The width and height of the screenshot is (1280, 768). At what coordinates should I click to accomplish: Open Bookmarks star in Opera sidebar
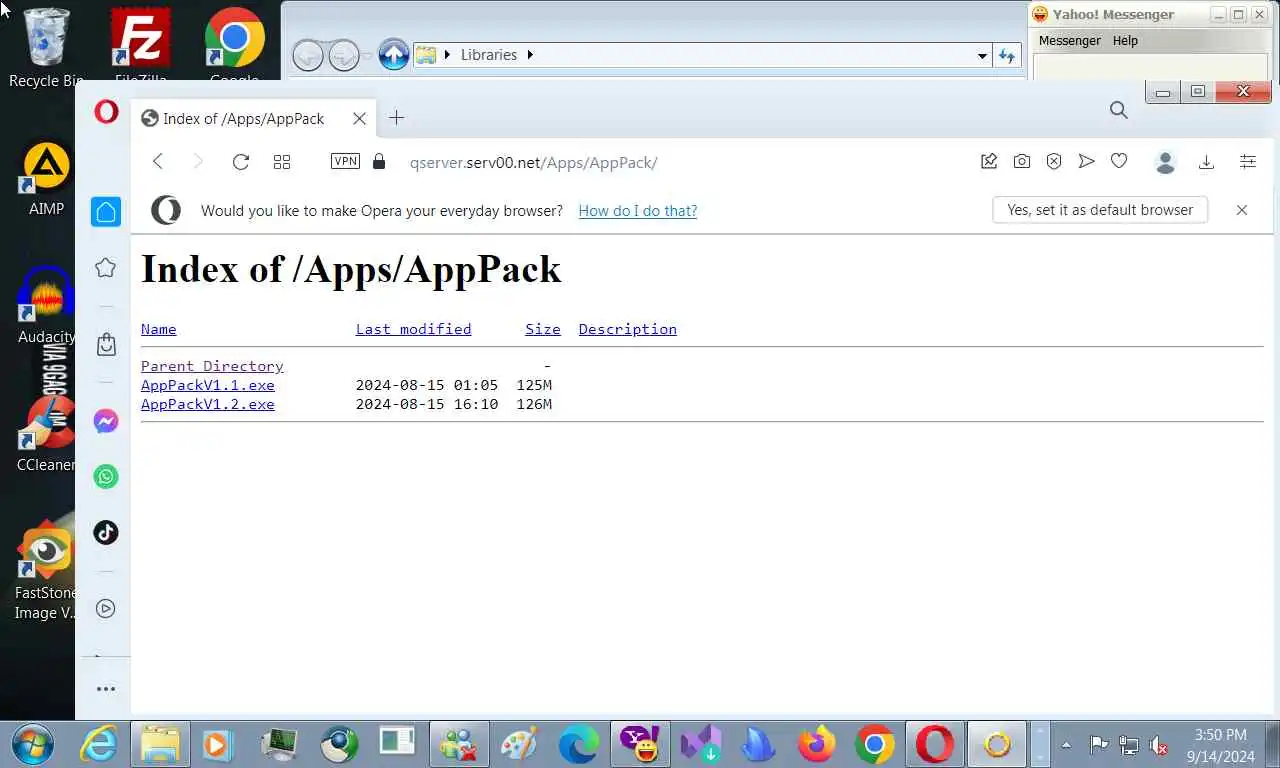pyautogui.click(x=106, y=267)
